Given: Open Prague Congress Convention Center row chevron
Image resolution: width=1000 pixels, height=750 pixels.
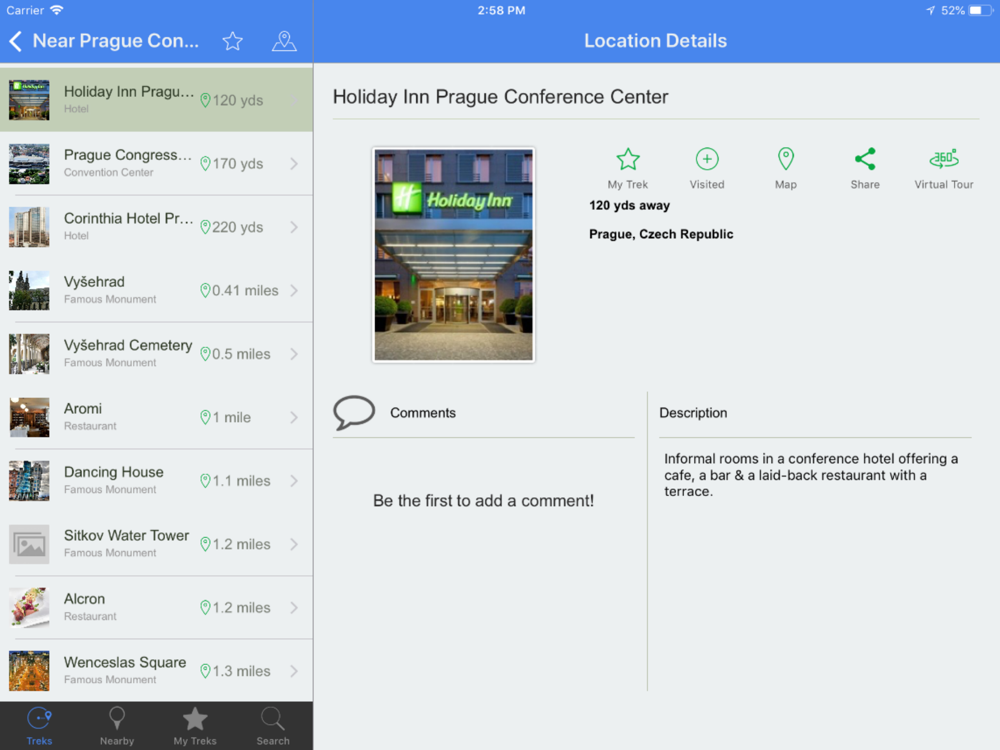Looking at the screenshot, I should [x=294, y=164].
